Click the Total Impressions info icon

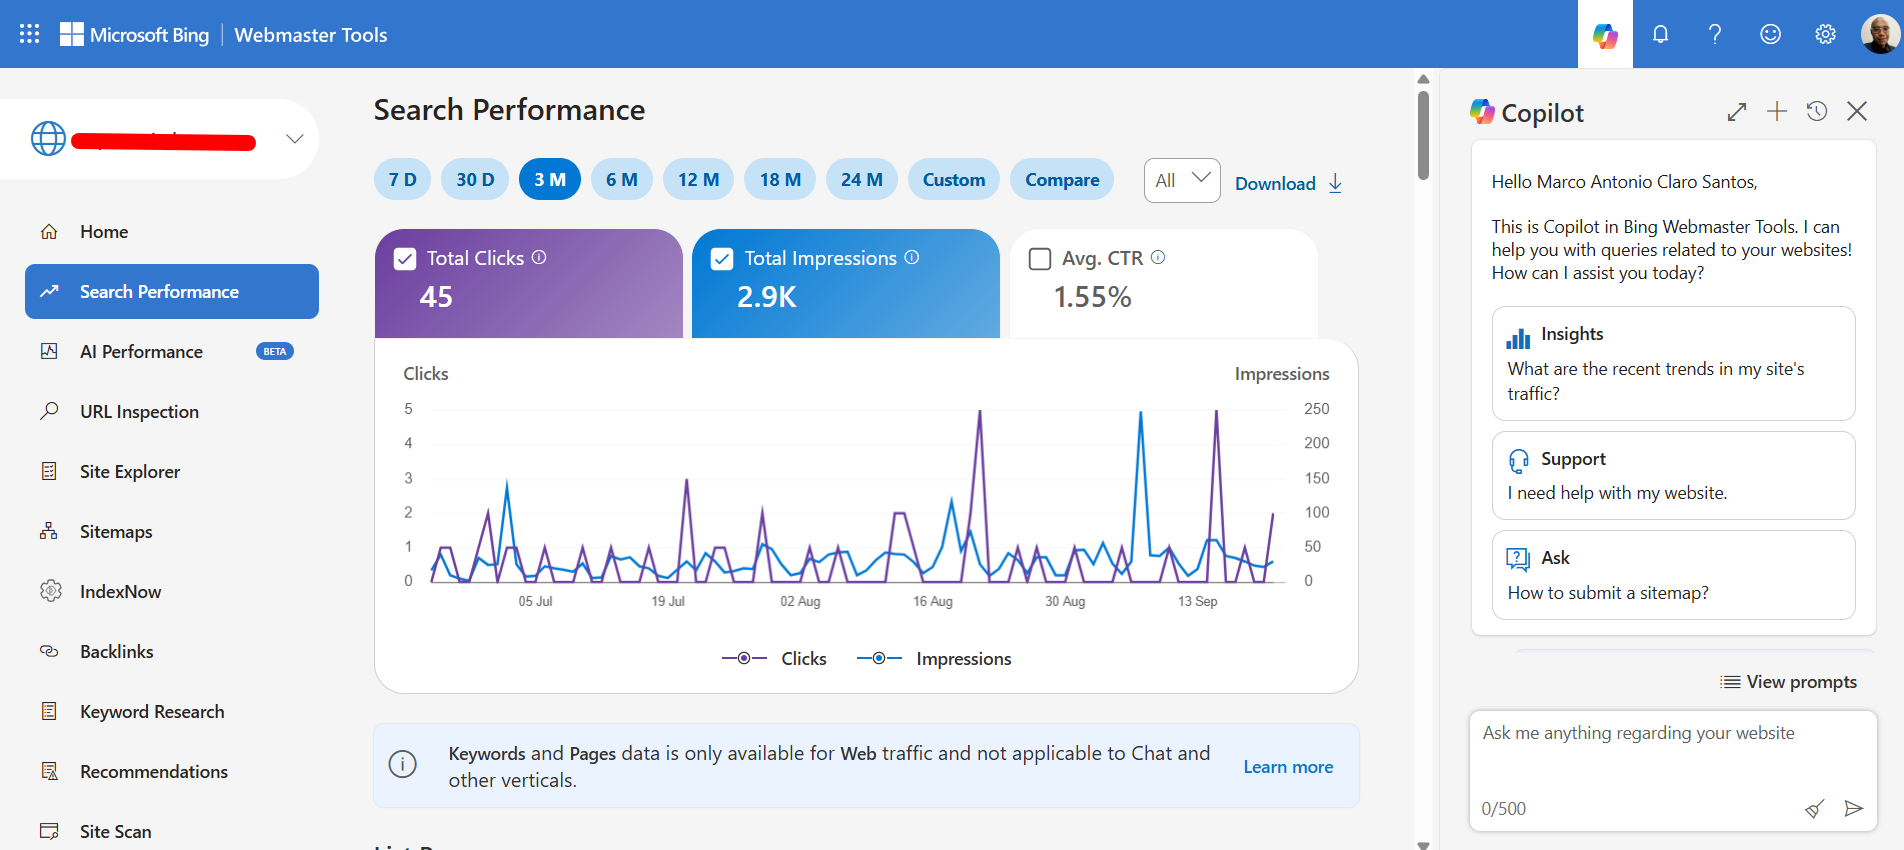point(912,257)
